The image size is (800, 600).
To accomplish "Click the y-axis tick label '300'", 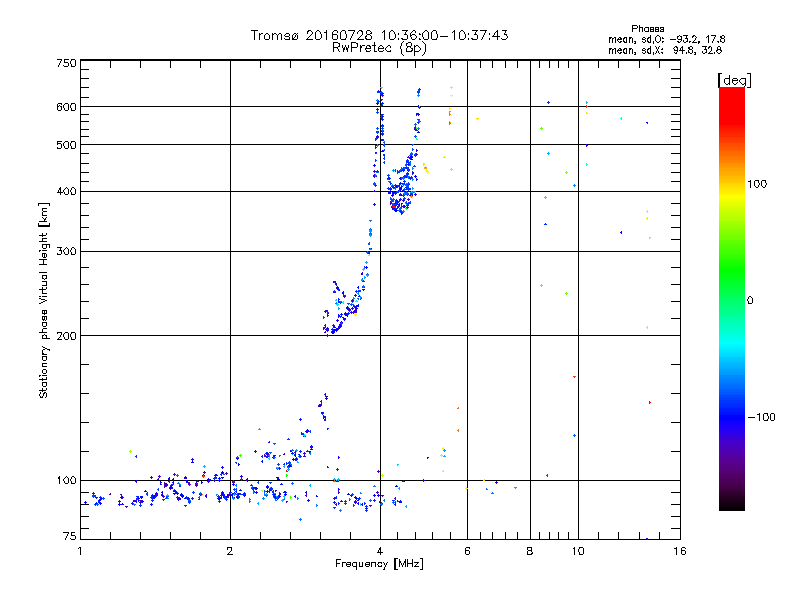I will (66, 251).
